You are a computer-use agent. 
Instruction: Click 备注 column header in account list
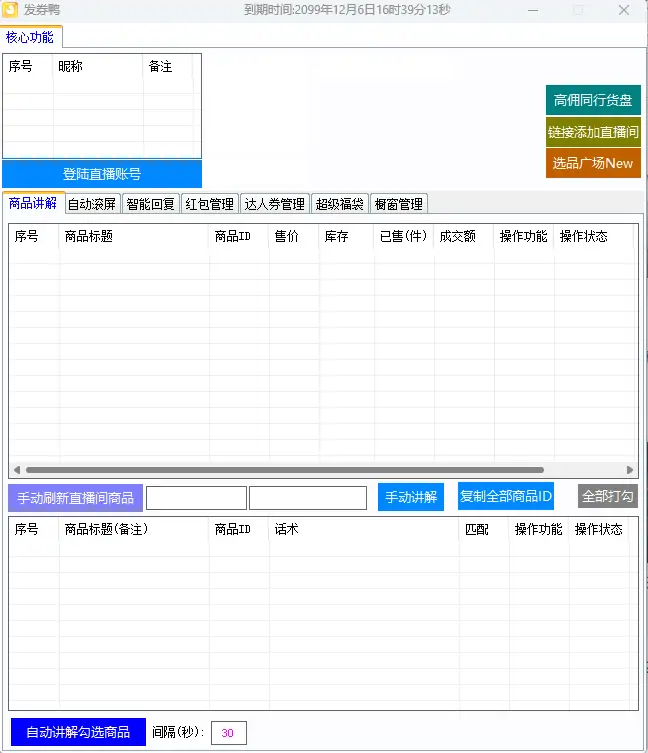click(x=168, y=66)
